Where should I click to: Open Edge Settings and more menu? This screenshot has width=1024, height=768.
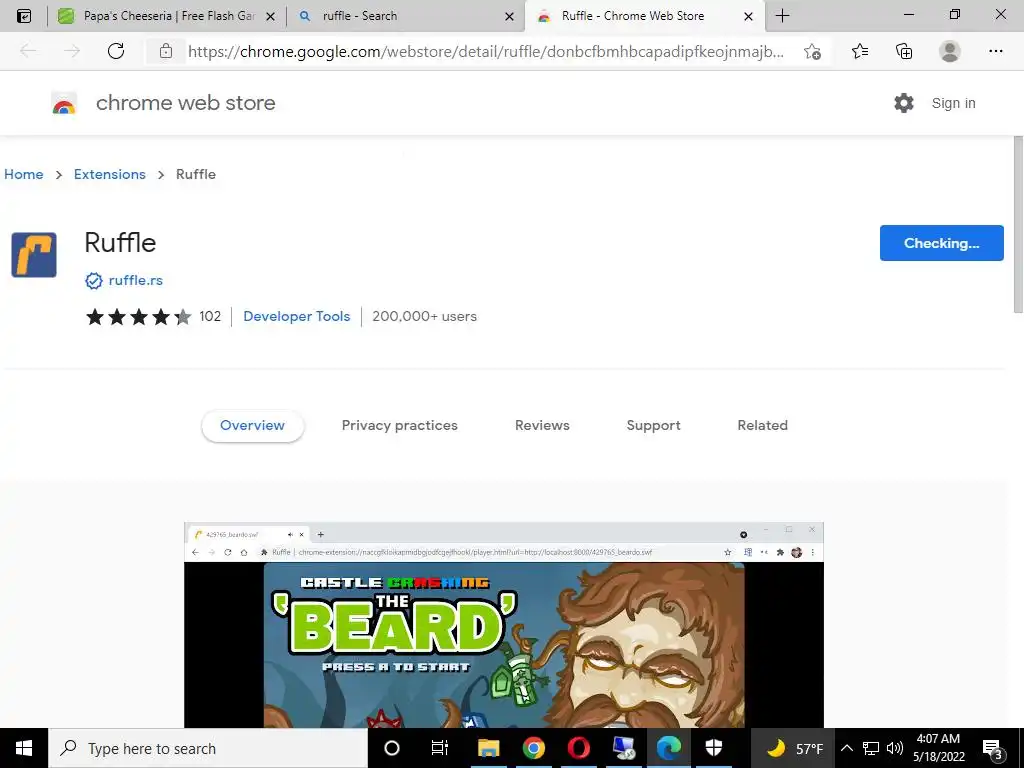[x=995, y=51]
